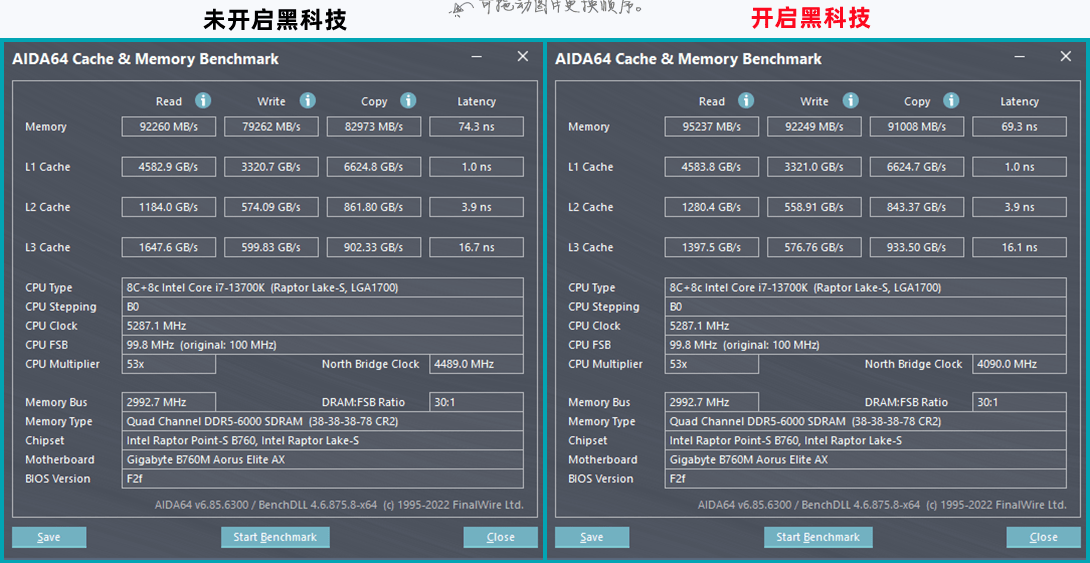This screenshot has height=563, width=1090.
Task: Select L3 Cache Latency 16.1 ns
Action: (1019, 247)
